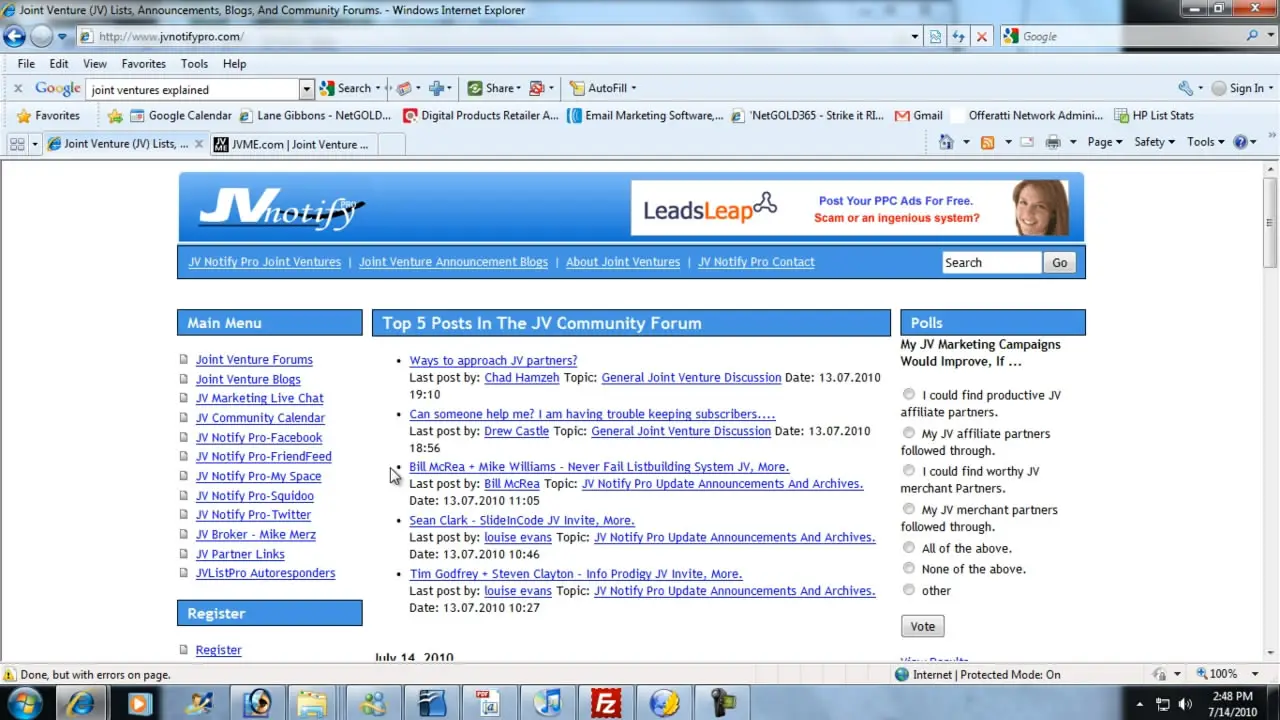Open the Page dropdown menu
The width and height of the screenshot is (1280, 720).
click(1105, 142)
